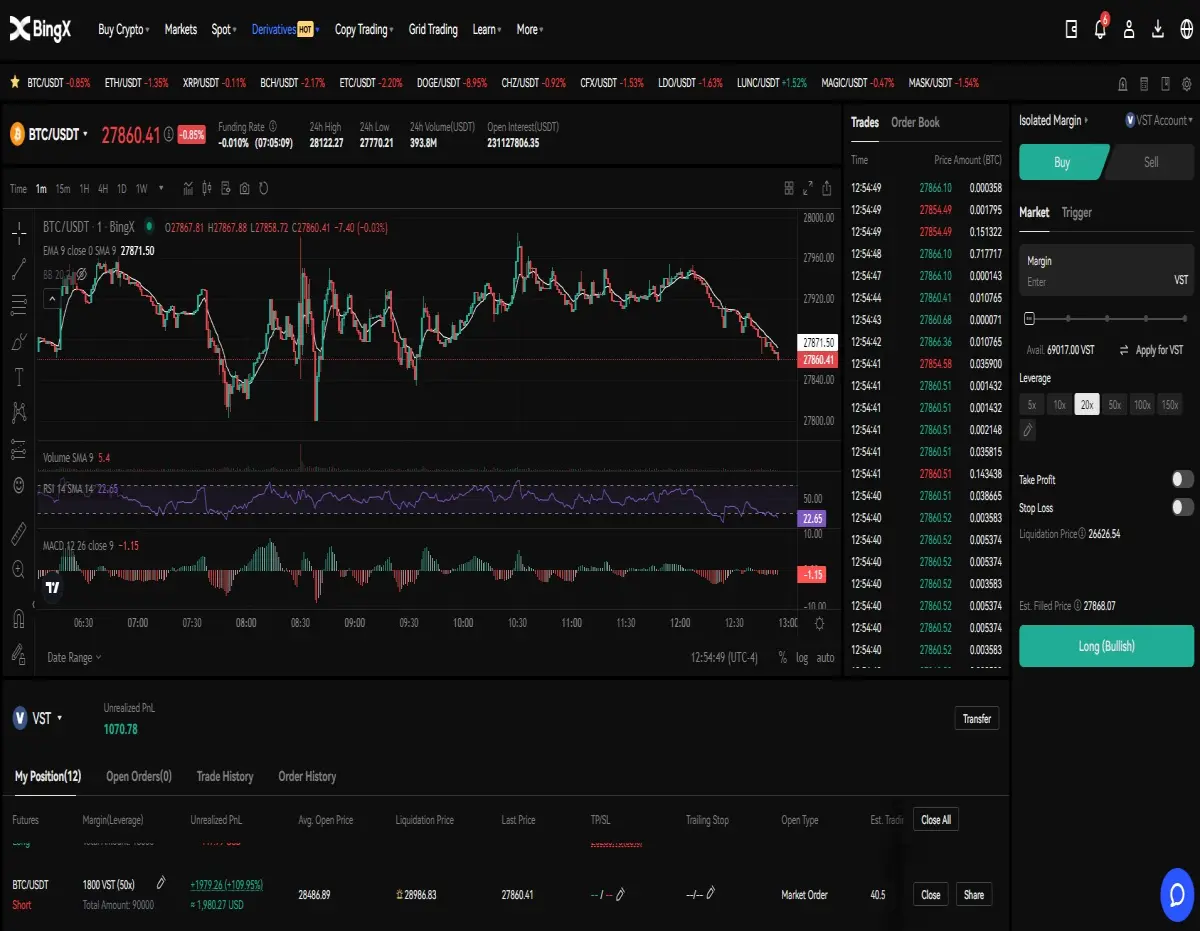This screenshot has height=931, width=1200.
Task: Edit margin of BTC/USDT short position
Action: [161, 884]
